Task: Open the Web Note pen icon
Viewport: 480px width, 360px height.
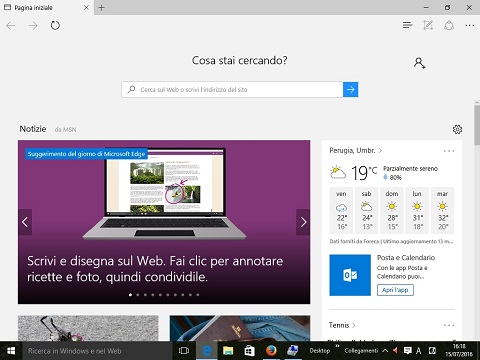Action: click(x=428, y=25)
